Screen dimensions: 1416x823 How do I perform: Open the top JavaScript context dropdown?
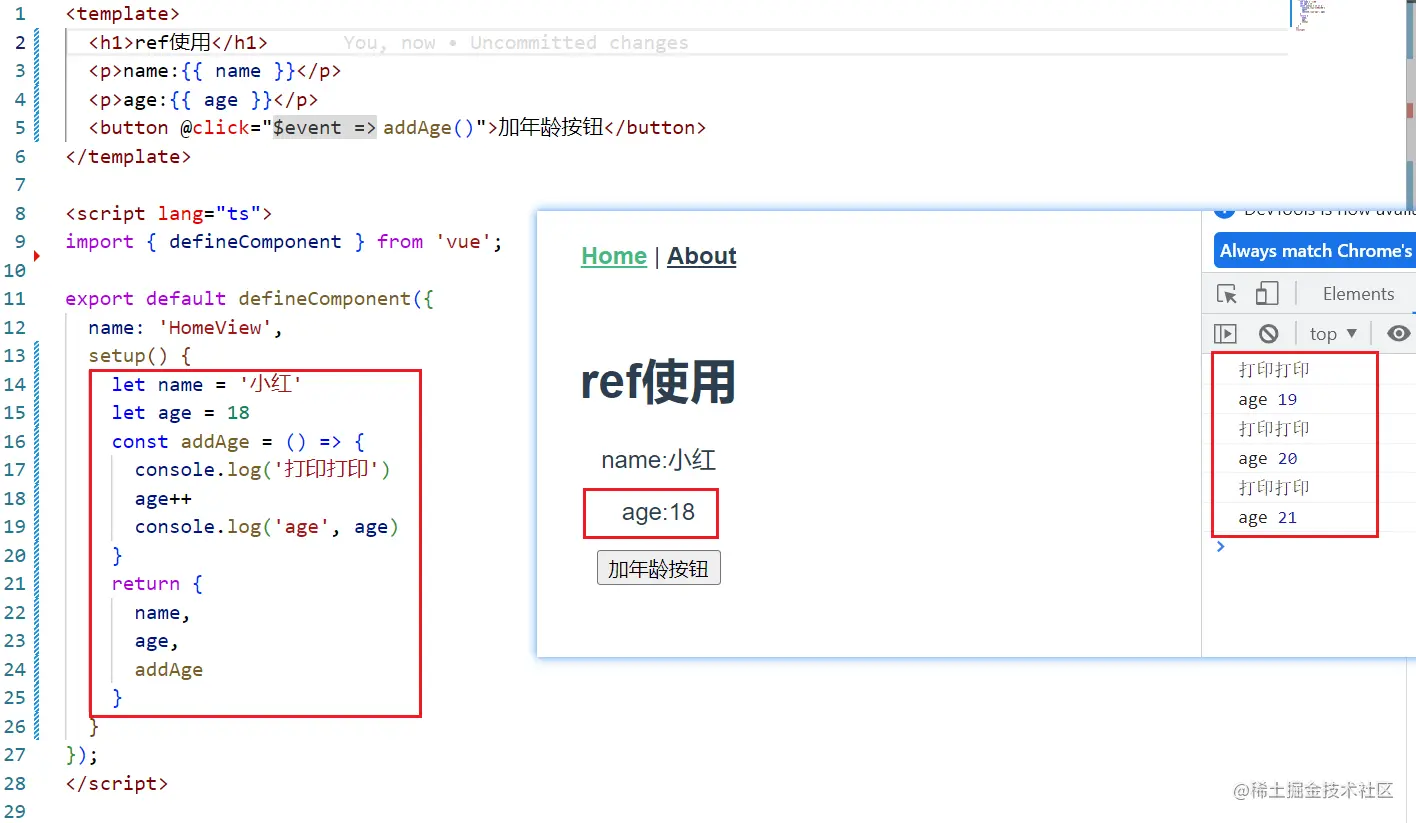(1333, 334)
